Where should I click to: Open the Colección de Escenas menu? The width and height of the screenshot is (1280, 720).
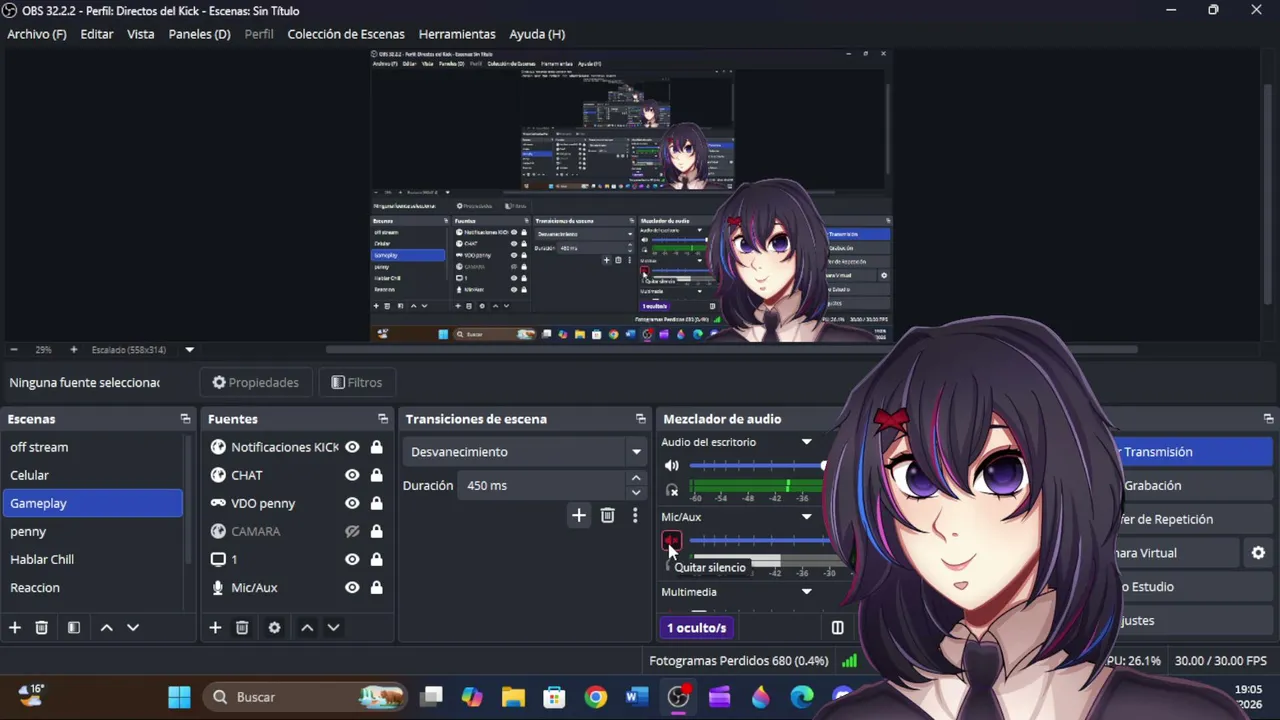(x=346, y=34)
